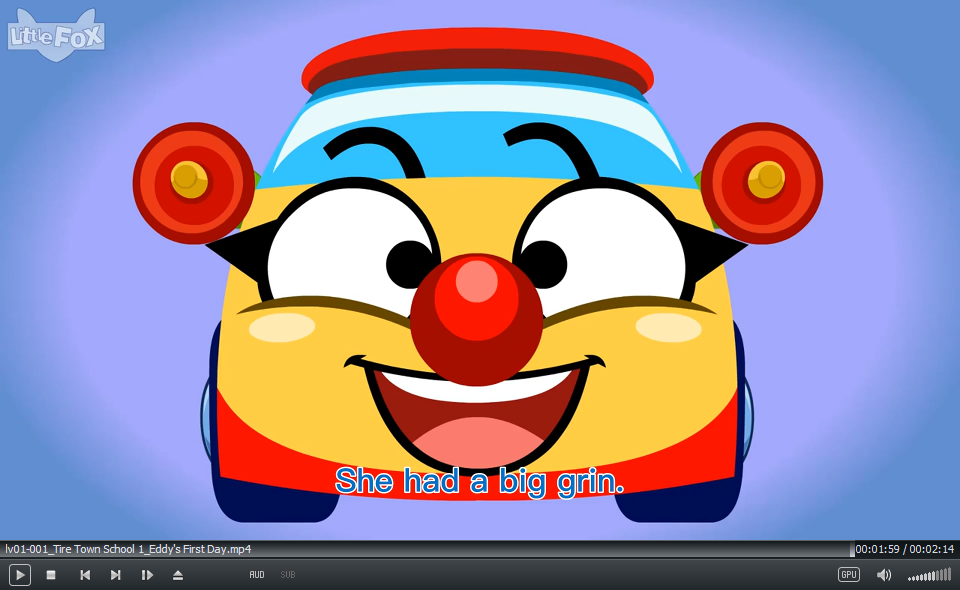Click the car's red nose in video

click(477, 317)
